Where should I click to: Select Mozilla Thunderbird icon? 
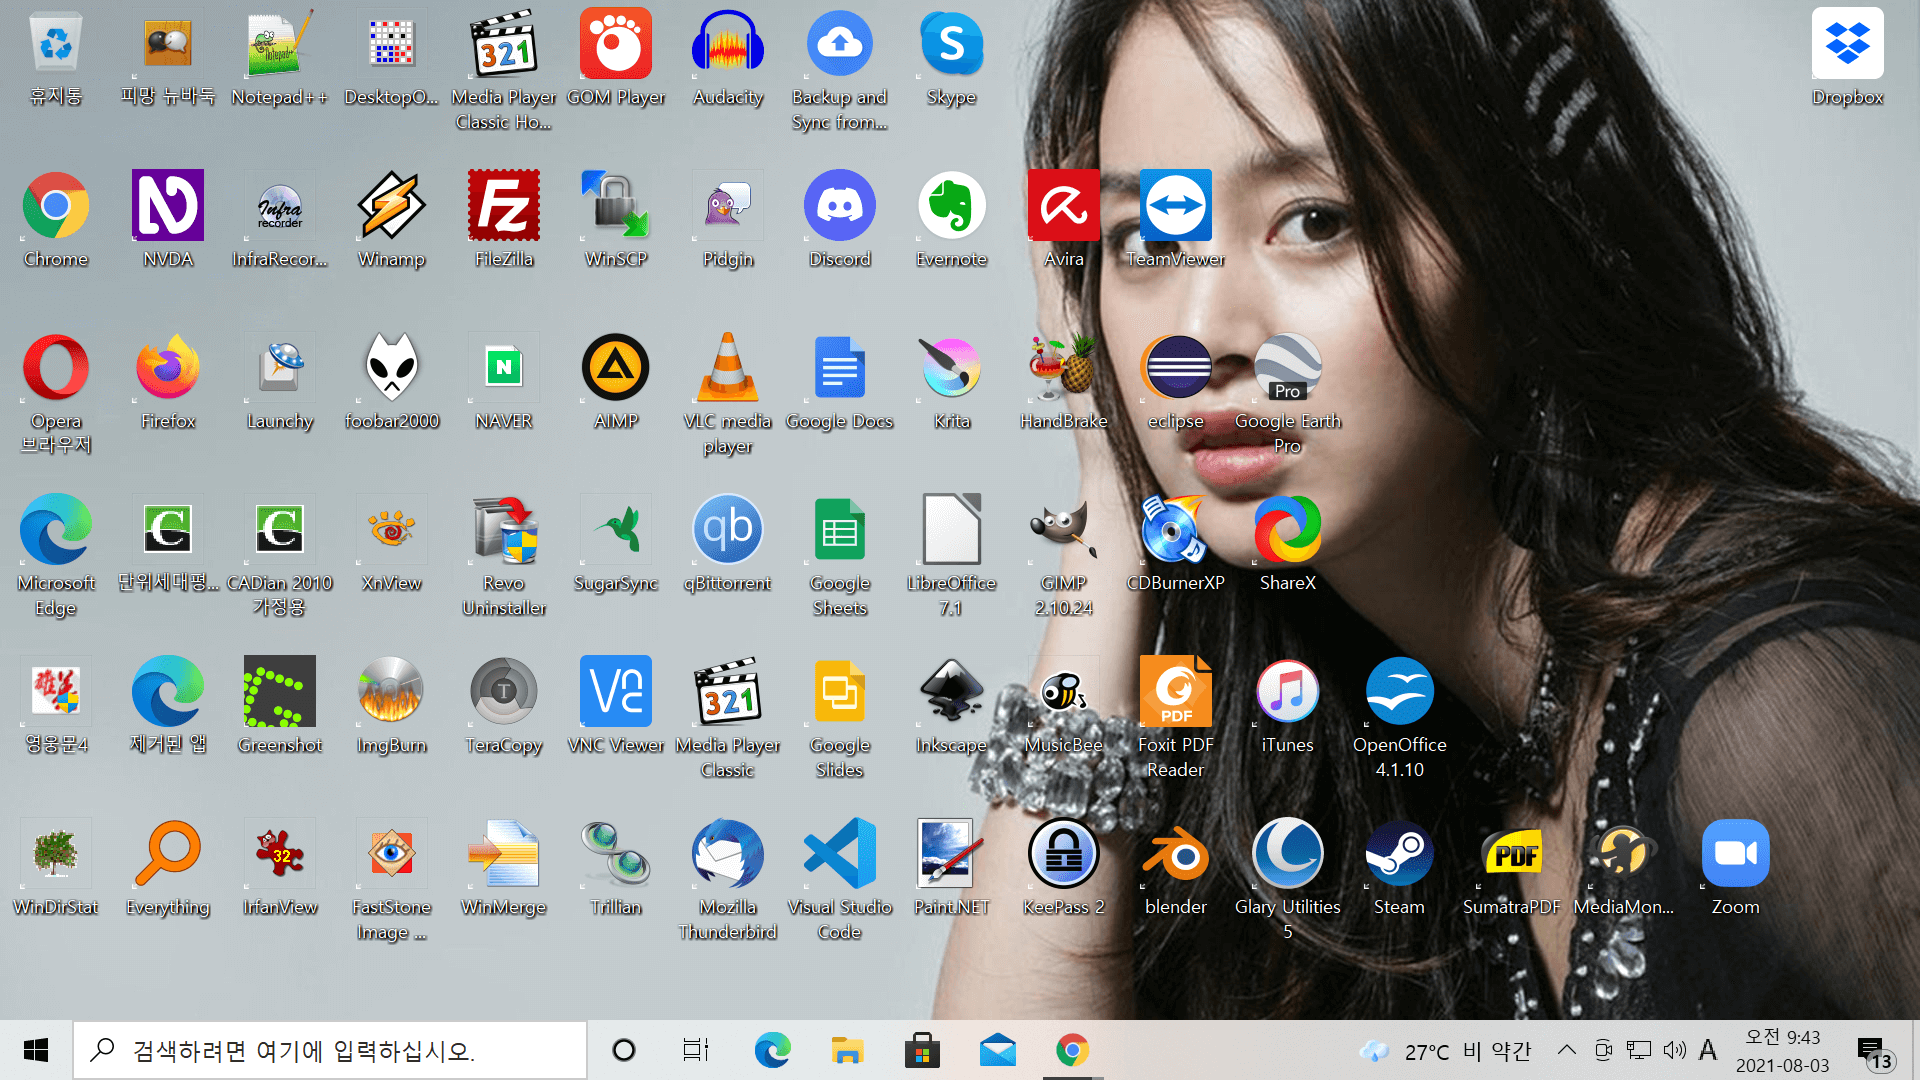pos(728,880)
